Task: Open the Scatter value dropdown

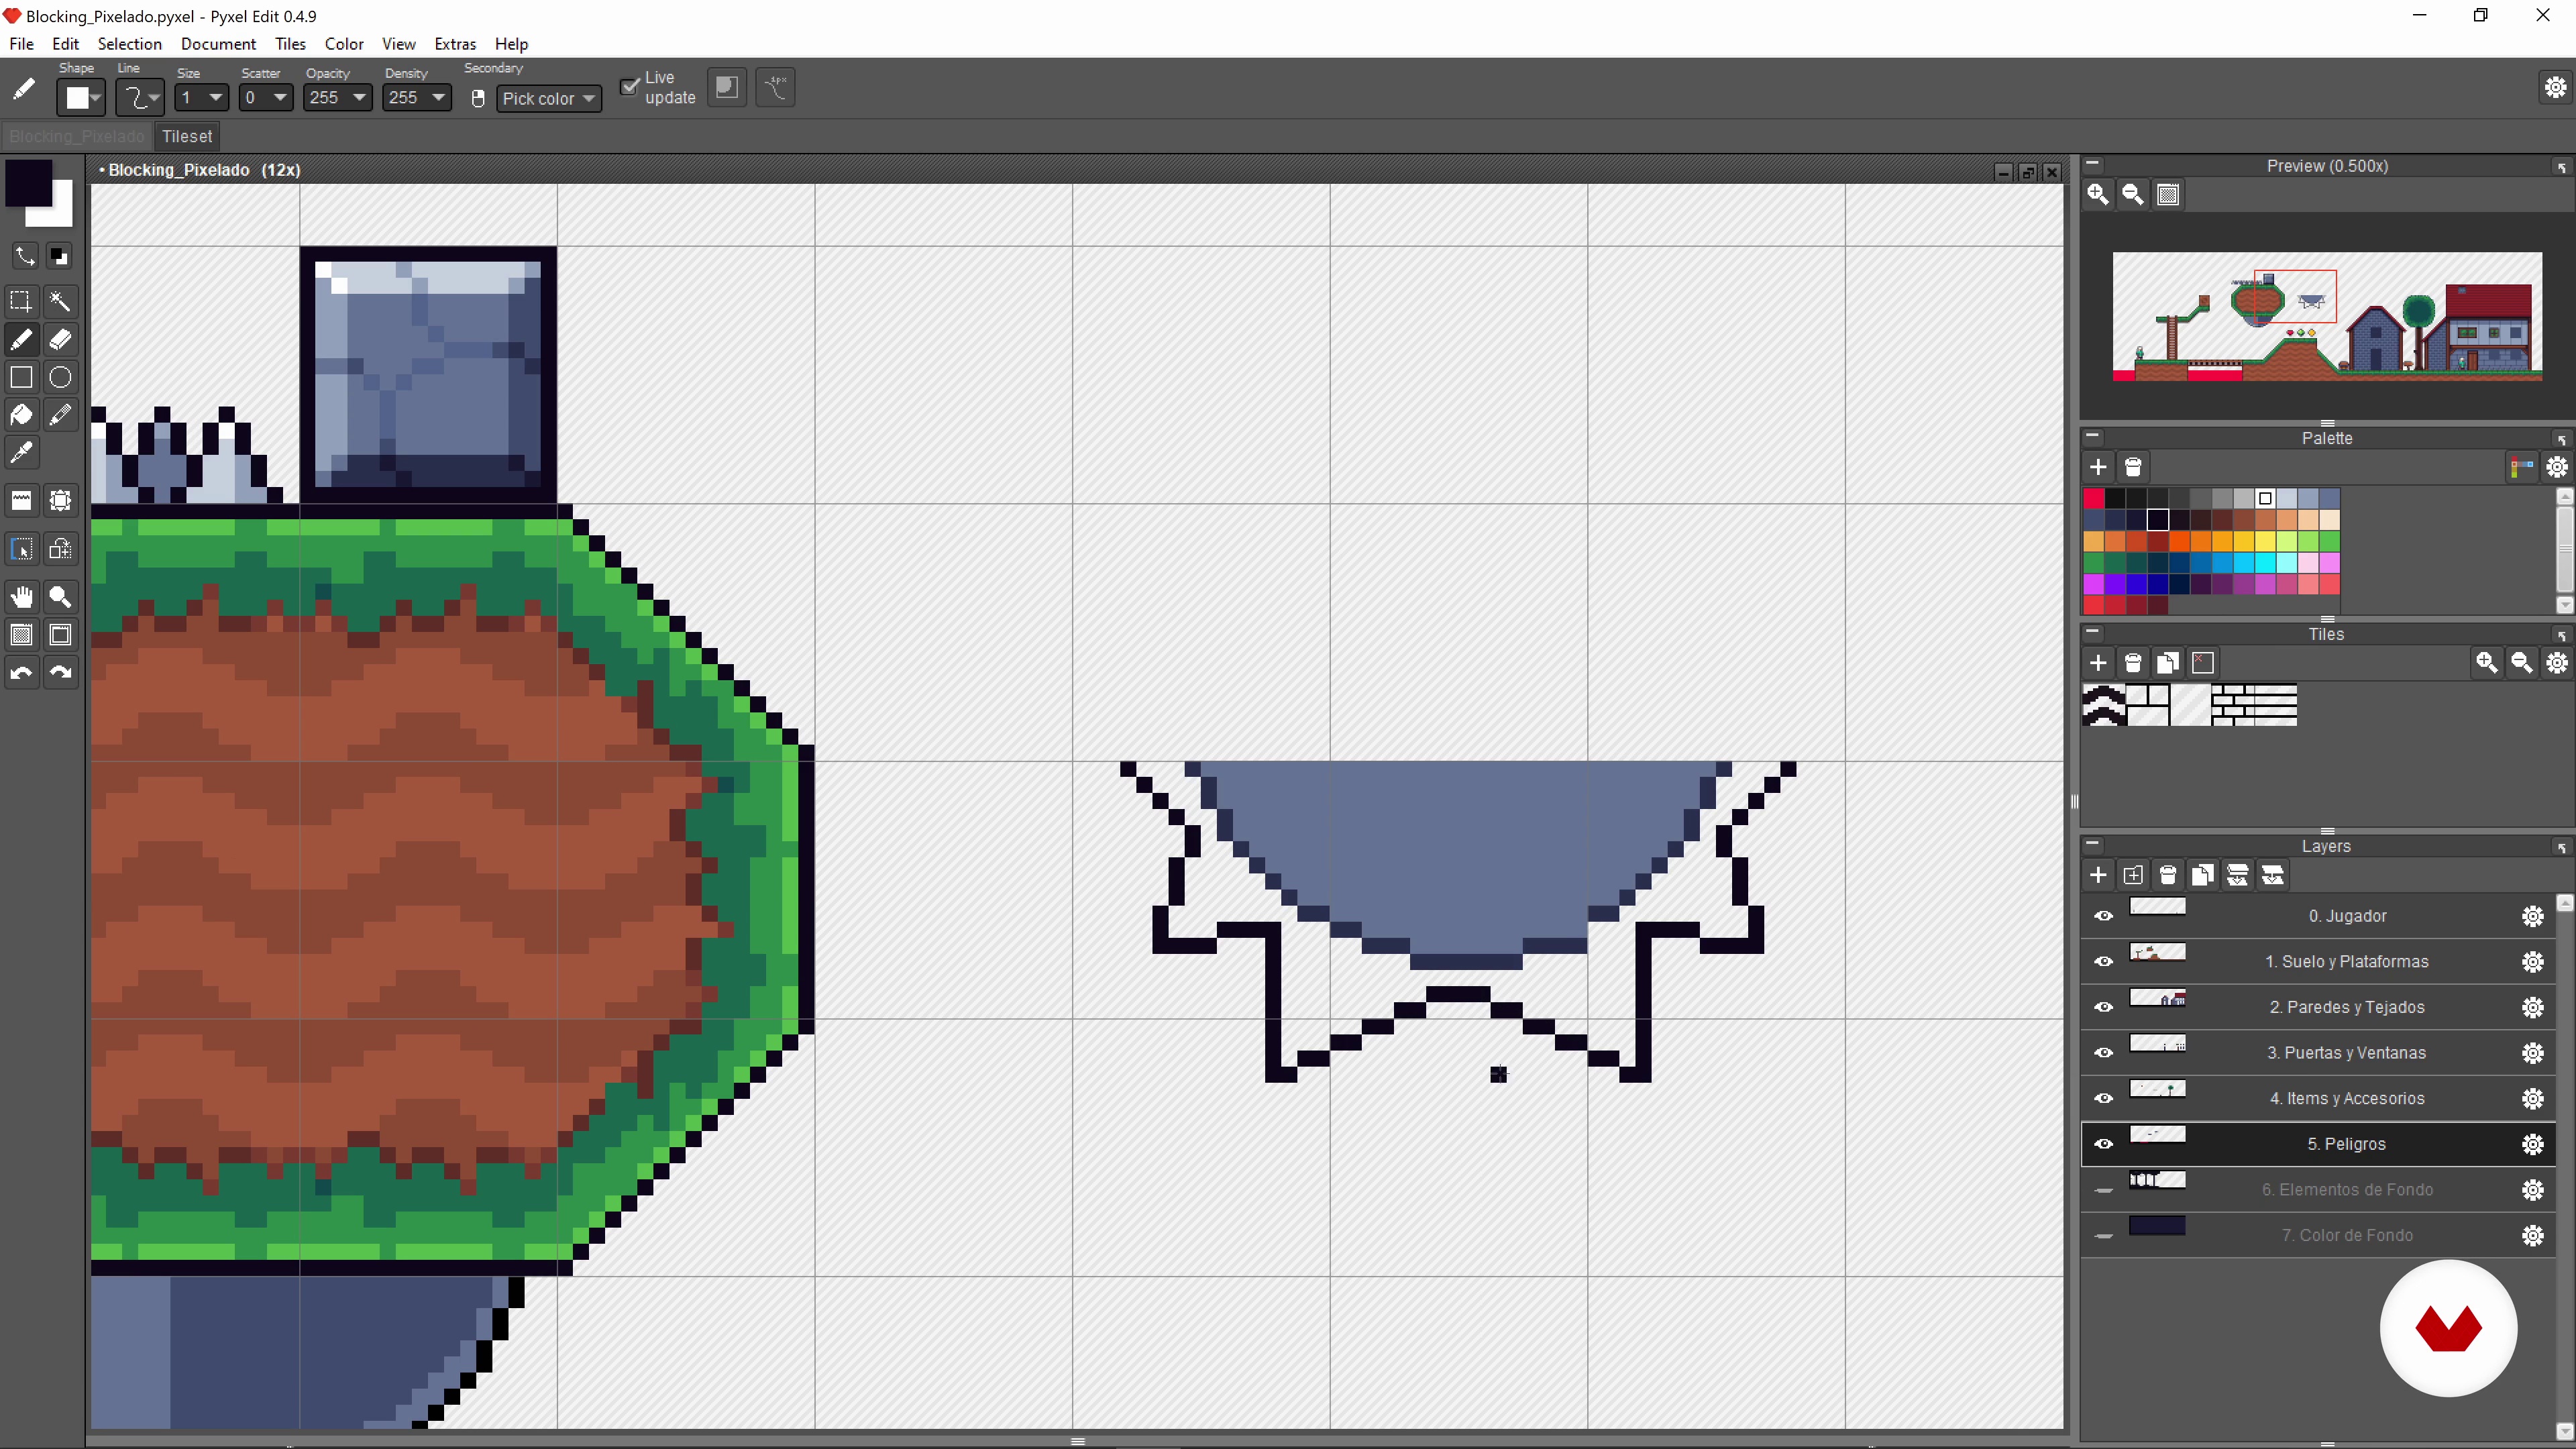Action: pos(266,98)
